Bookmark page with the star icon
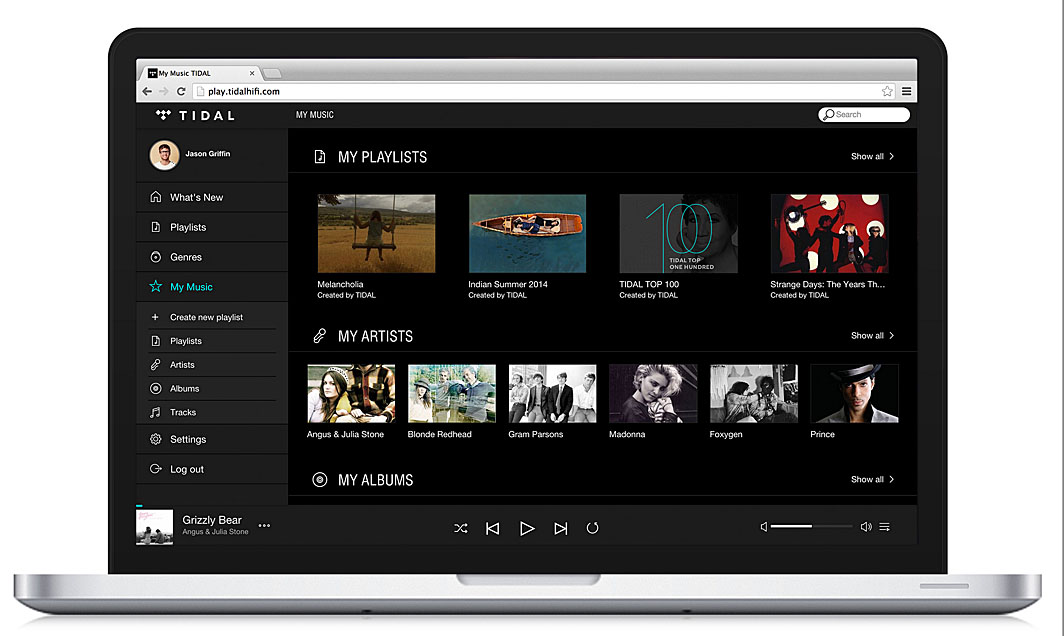 (887, 91)
